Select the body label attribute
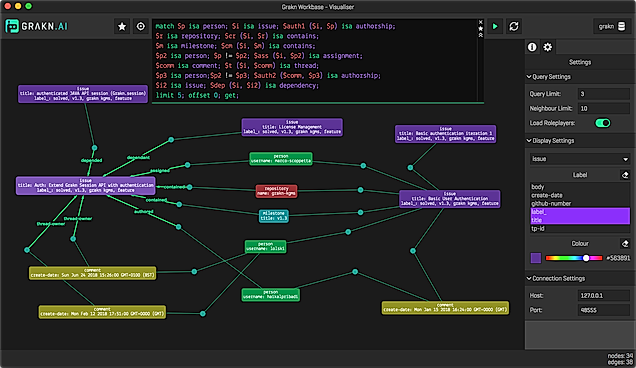This screenshot has height=368, width=636. tap(538, 187)
